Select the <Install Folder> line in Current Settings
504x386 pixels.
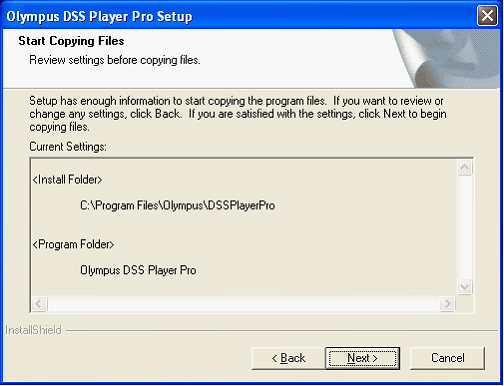(x=67, y=180)
